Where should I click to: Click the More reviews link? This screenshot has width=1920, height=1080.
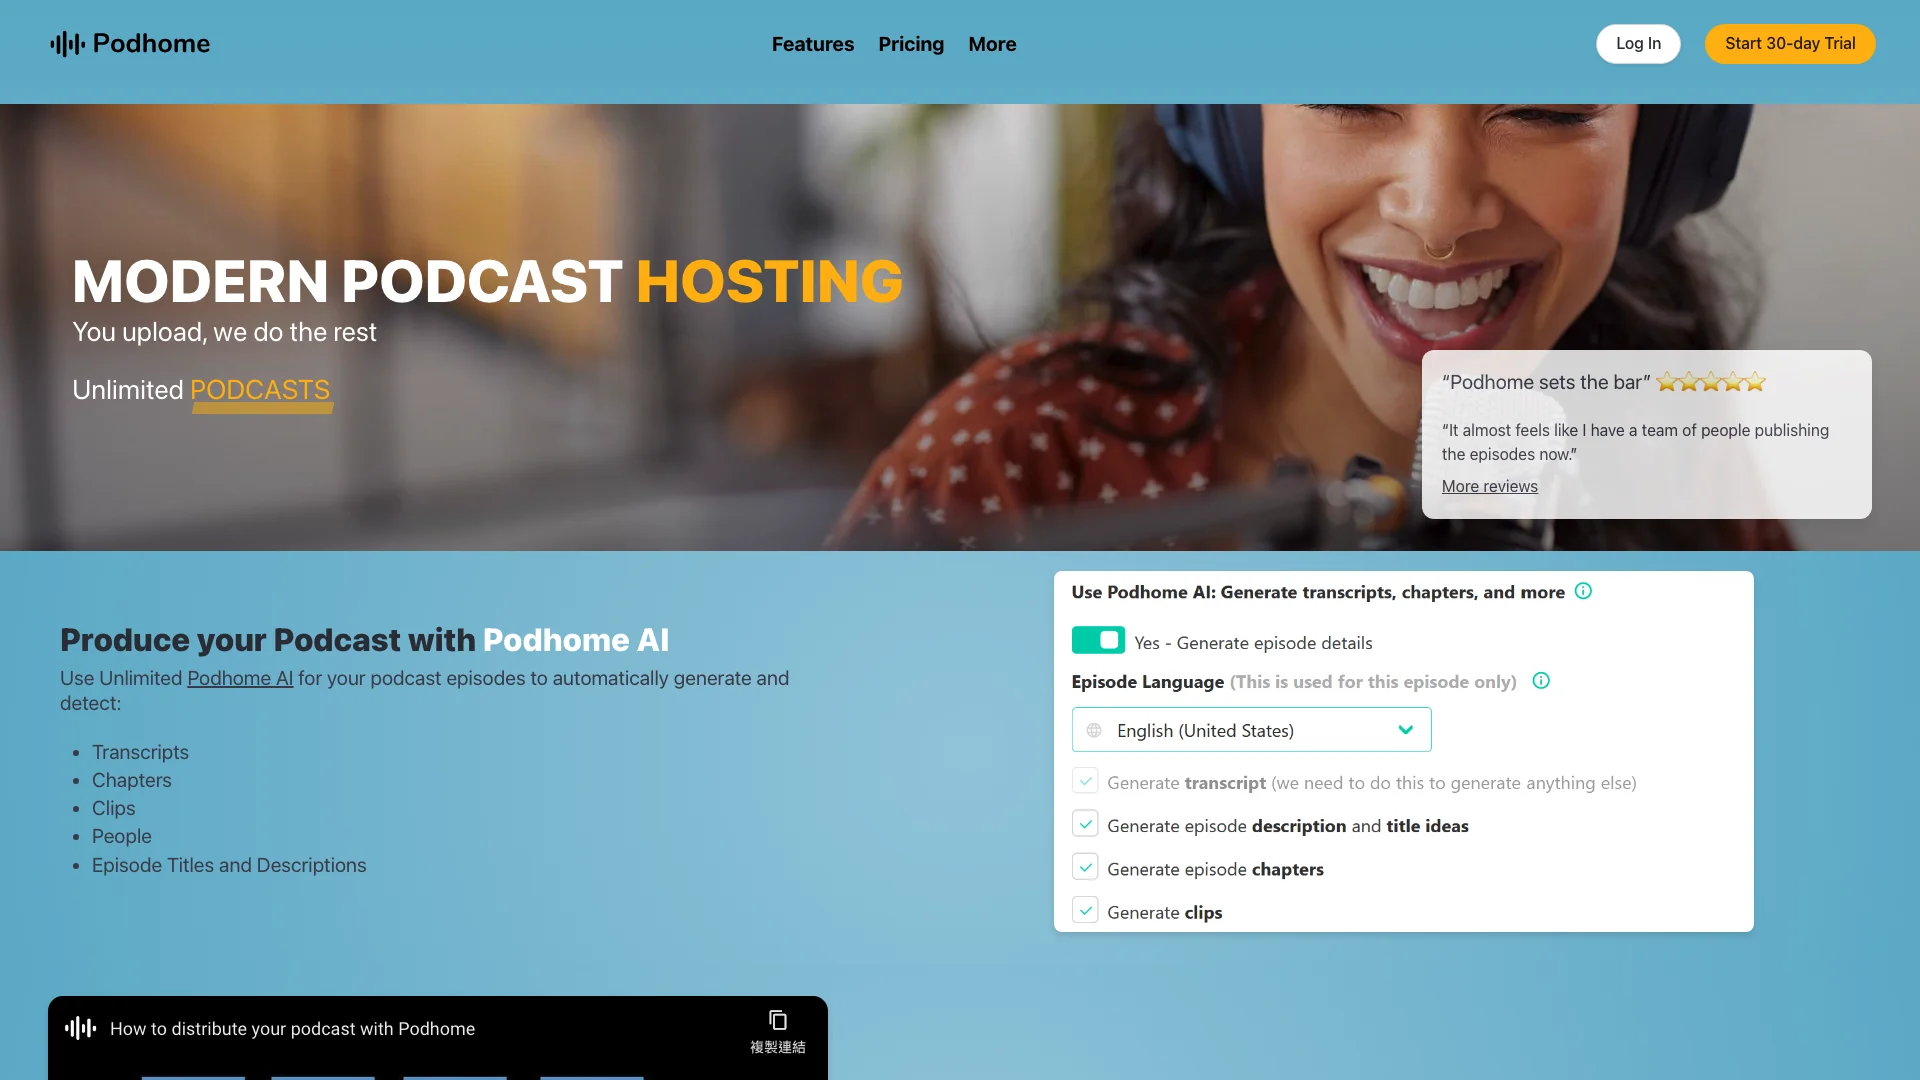point(1490,485)
